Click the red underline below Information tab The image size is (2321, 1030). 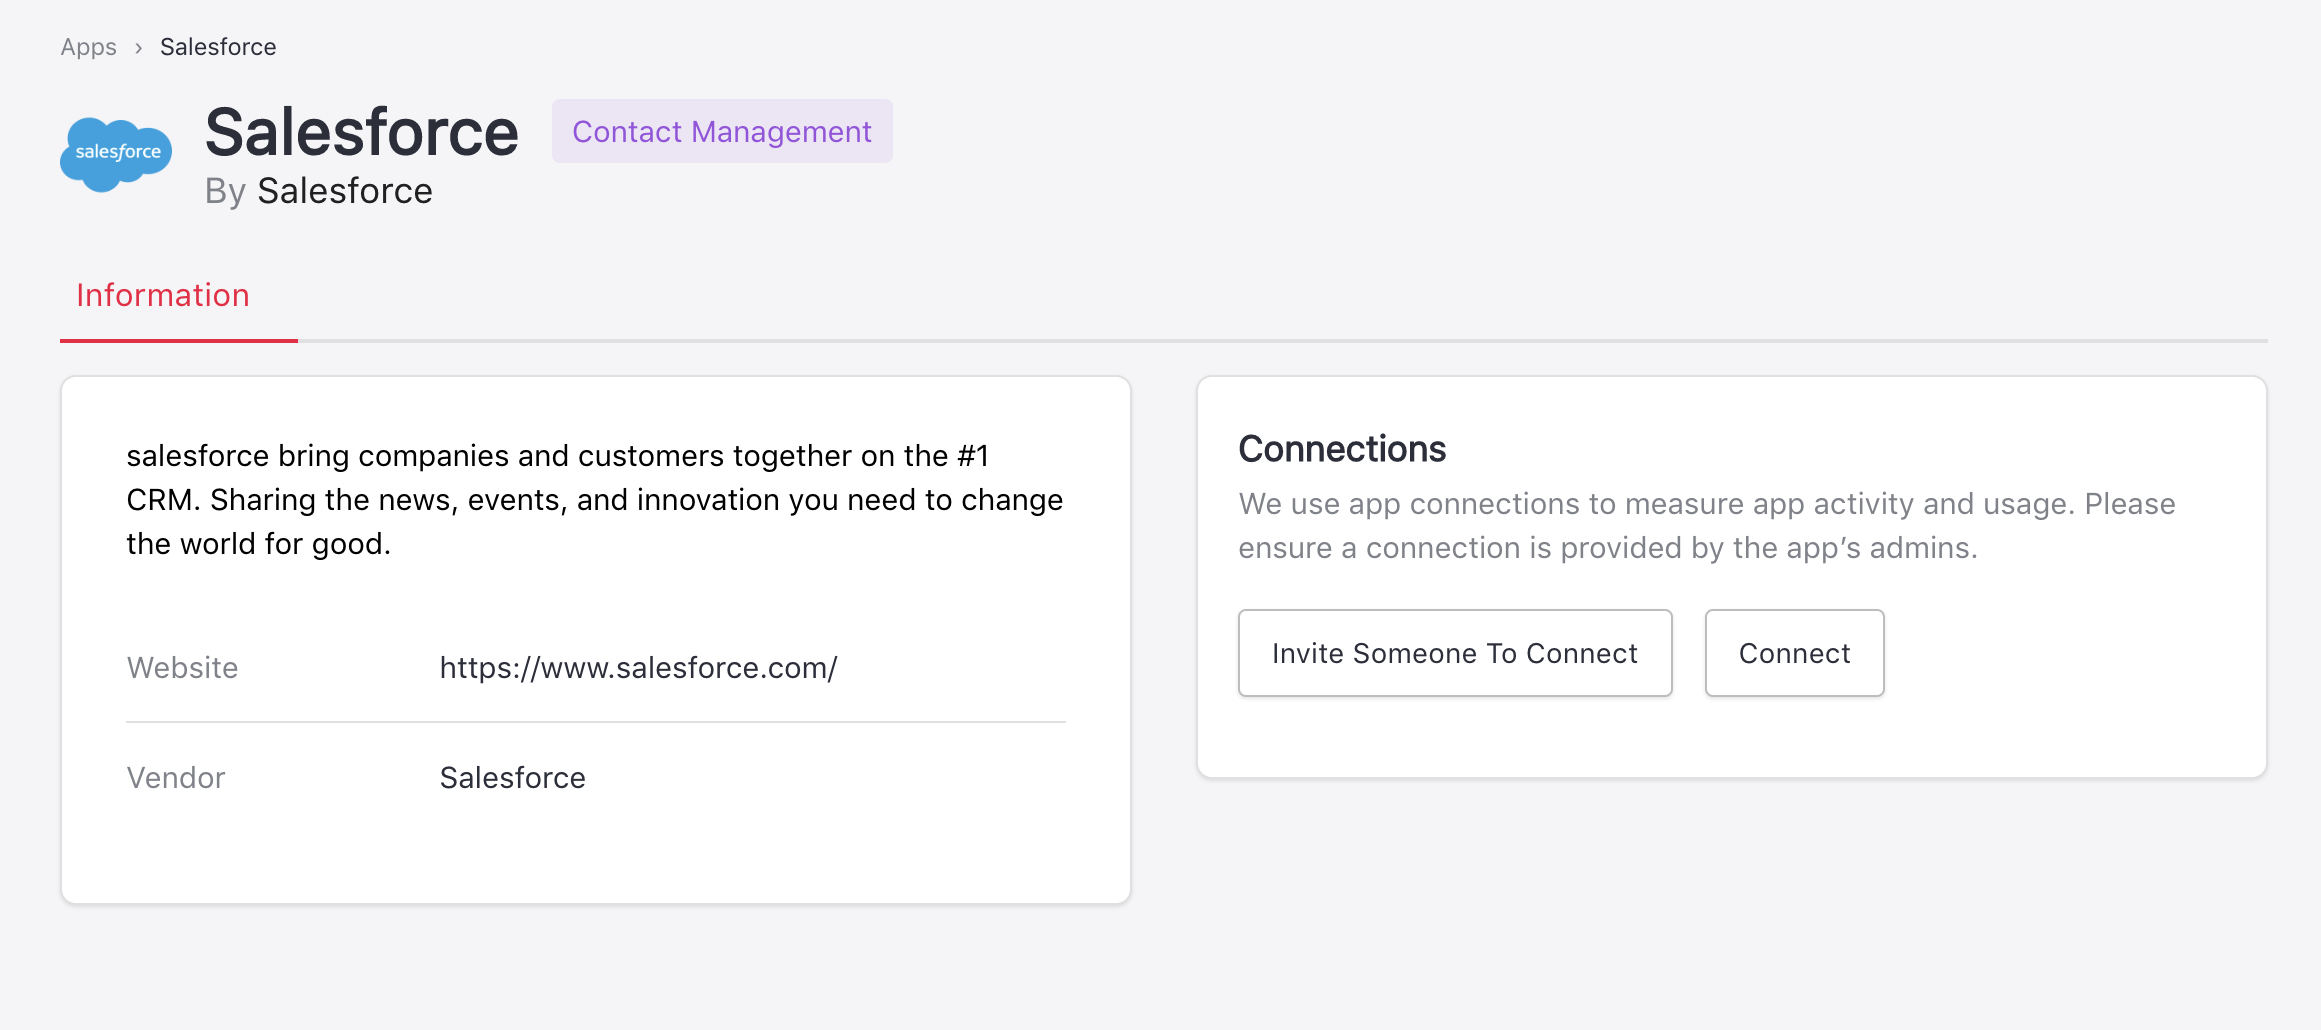point(179,340)
